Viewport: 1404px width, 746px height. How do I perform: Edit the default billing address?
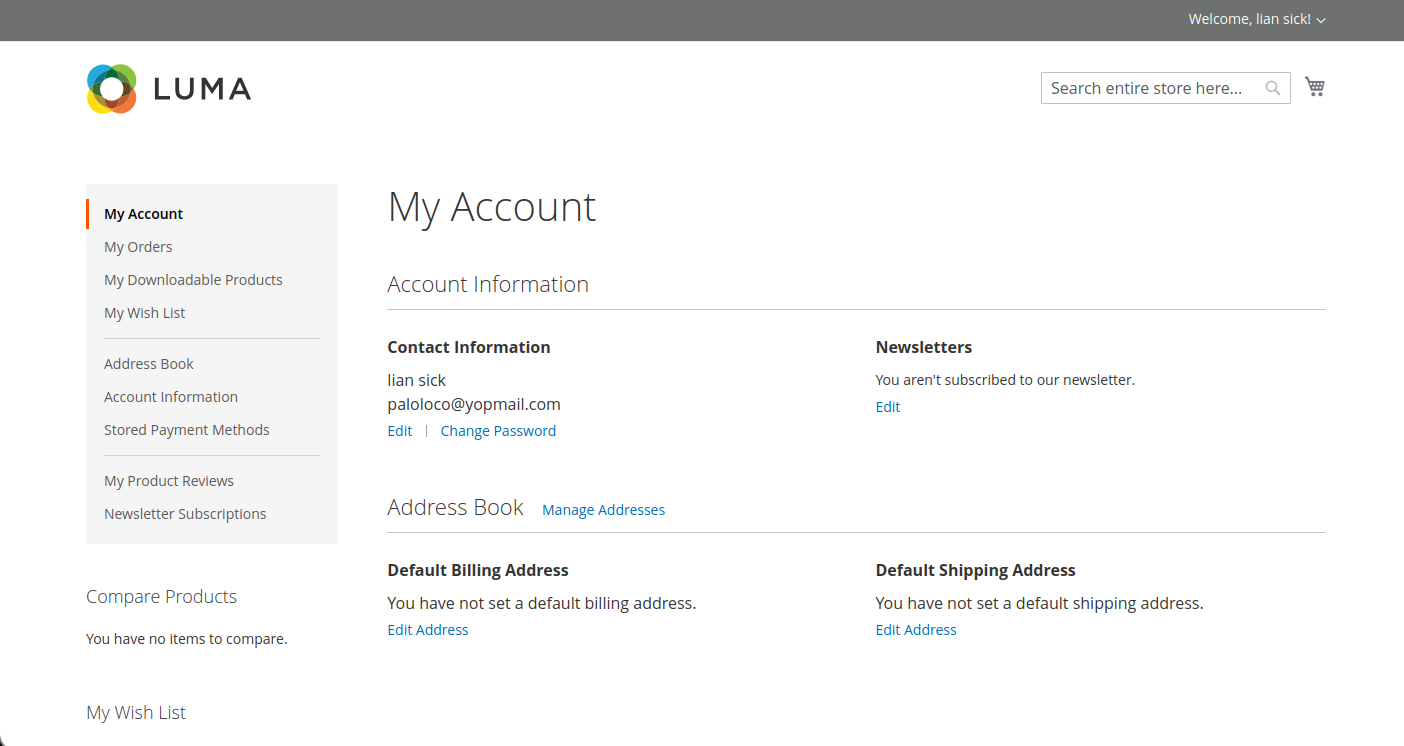(428, 630)
